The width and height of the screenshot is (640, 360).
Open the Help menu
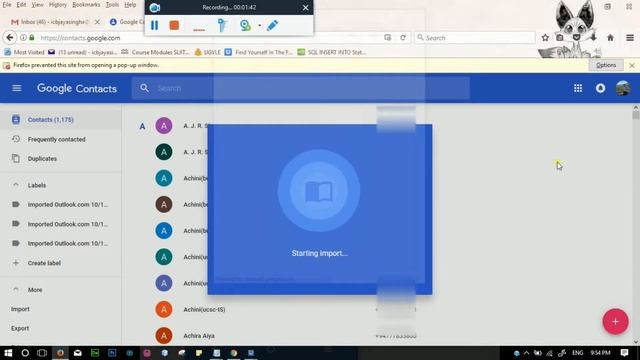pos(130,5)
